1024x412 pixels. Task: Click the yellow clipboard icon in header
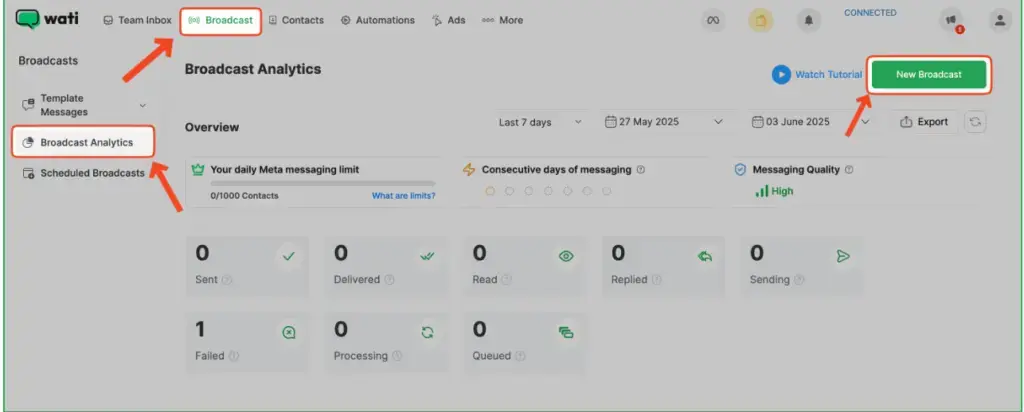pos(760,21)
